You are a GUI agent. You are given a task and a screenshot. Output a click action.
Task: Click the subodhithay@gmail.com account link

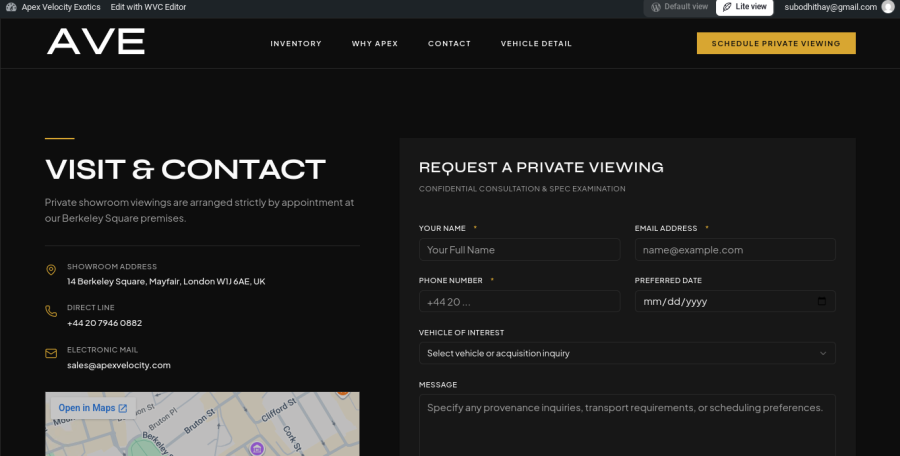click(x=831, y=7)
